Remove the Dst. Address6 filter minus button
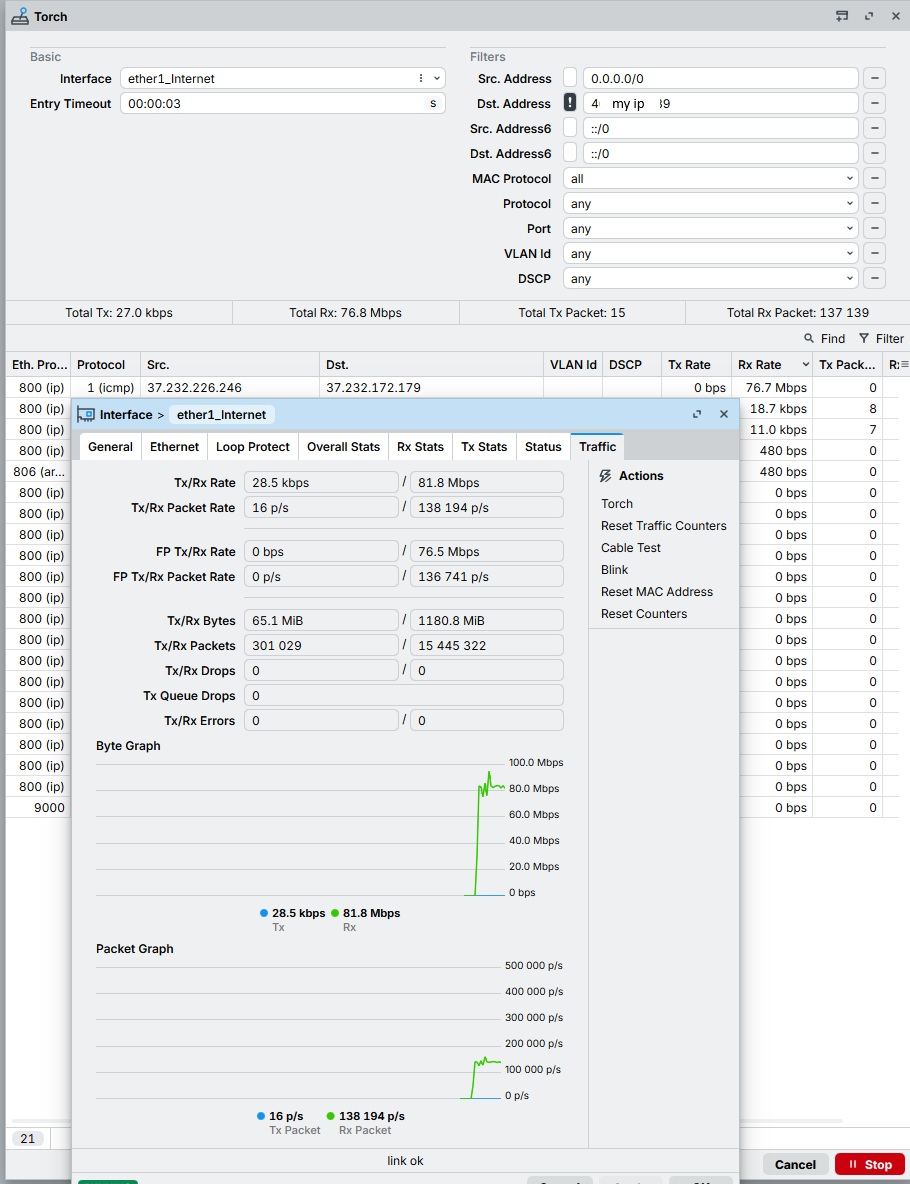The width and height of the screenshot is (910, 1184). [875, 153]
